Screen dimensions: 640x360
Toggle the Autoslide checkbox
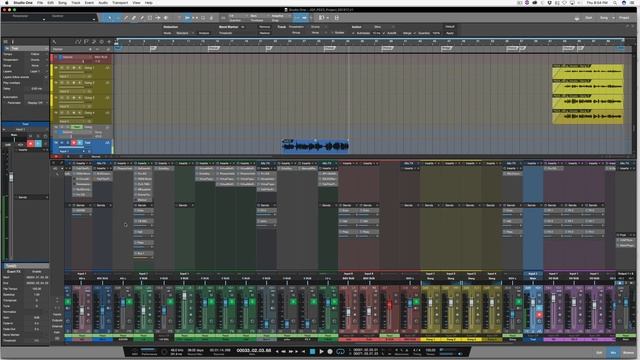coord(354,33)
